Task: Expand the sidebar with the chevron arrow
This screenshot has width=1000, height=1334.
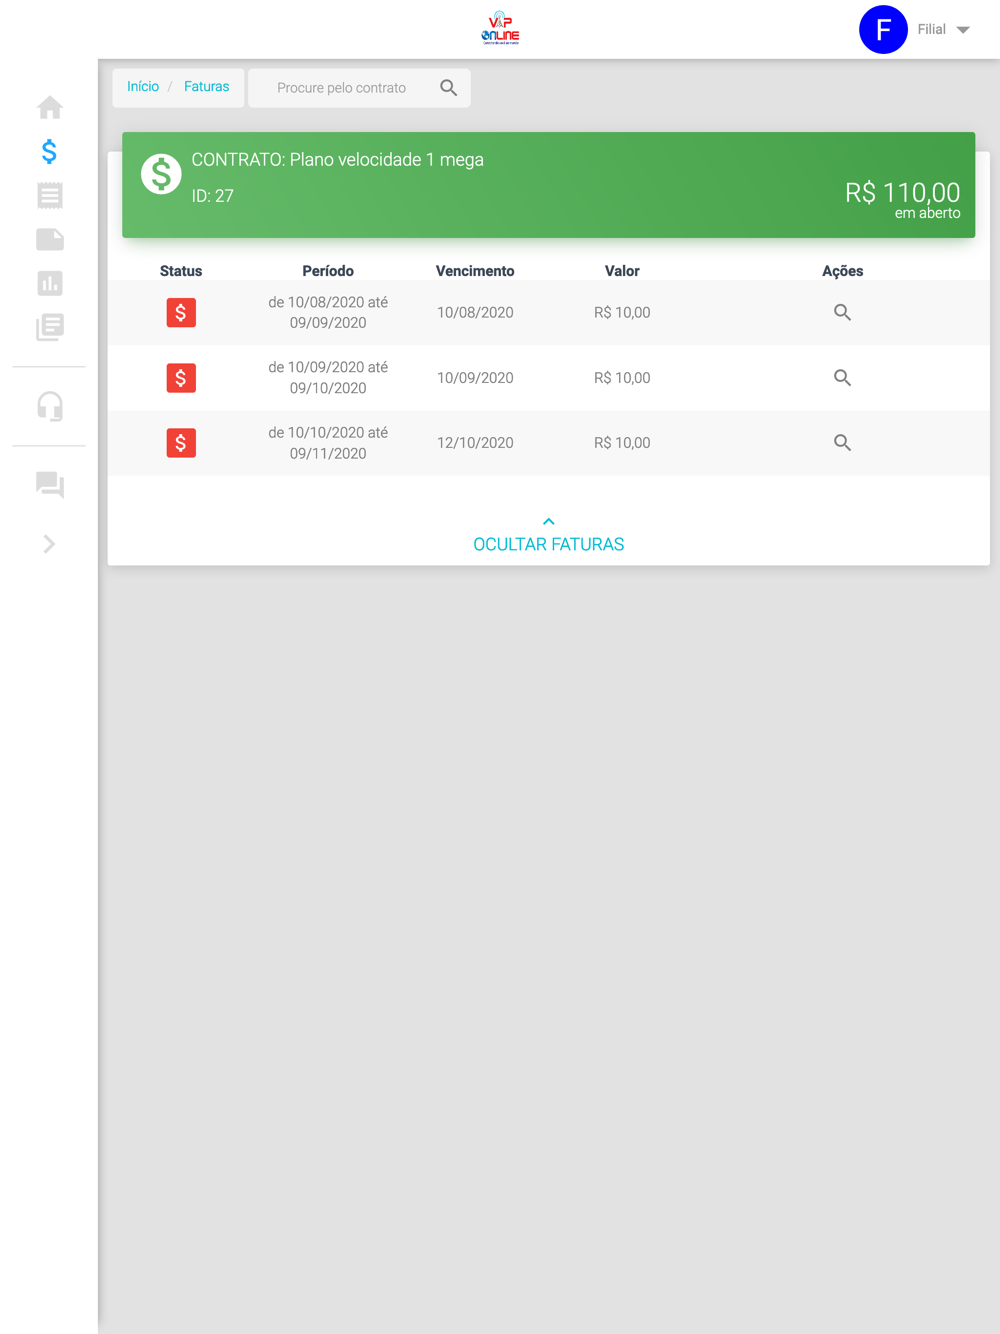Action: (49, 544)
